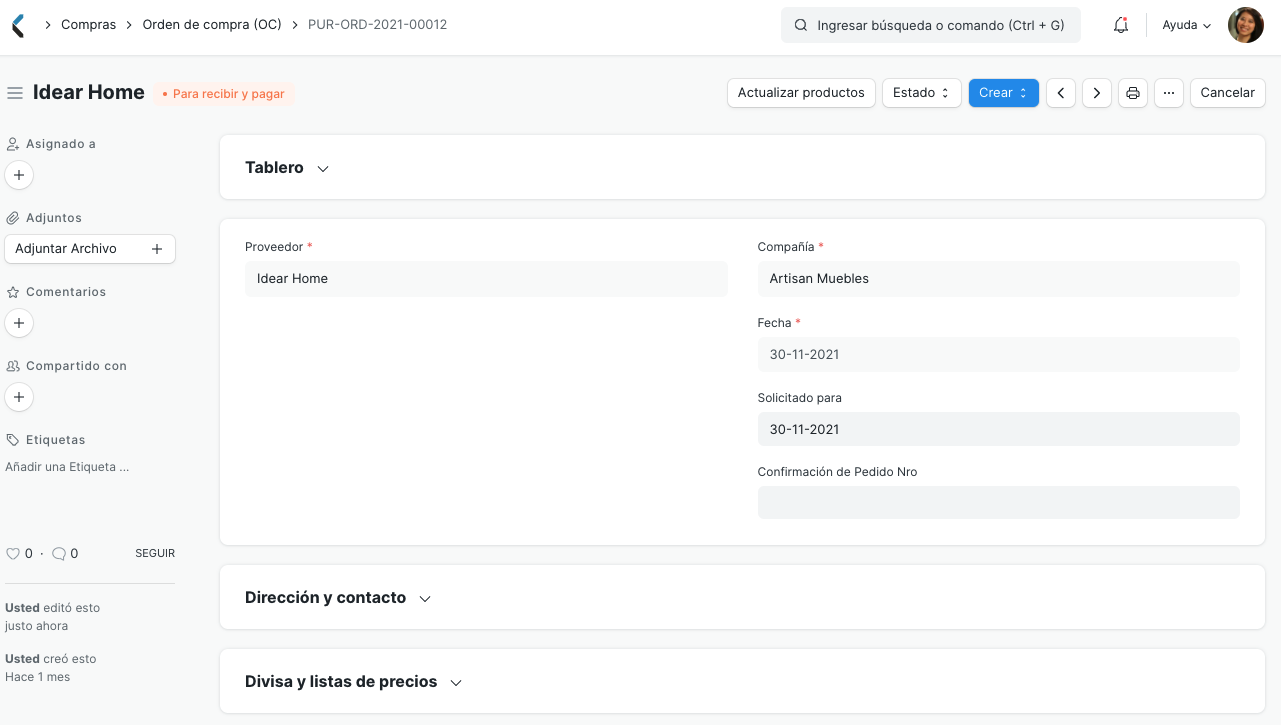
Task: Click the Comentarios label
Action: (x=66, y=292)
